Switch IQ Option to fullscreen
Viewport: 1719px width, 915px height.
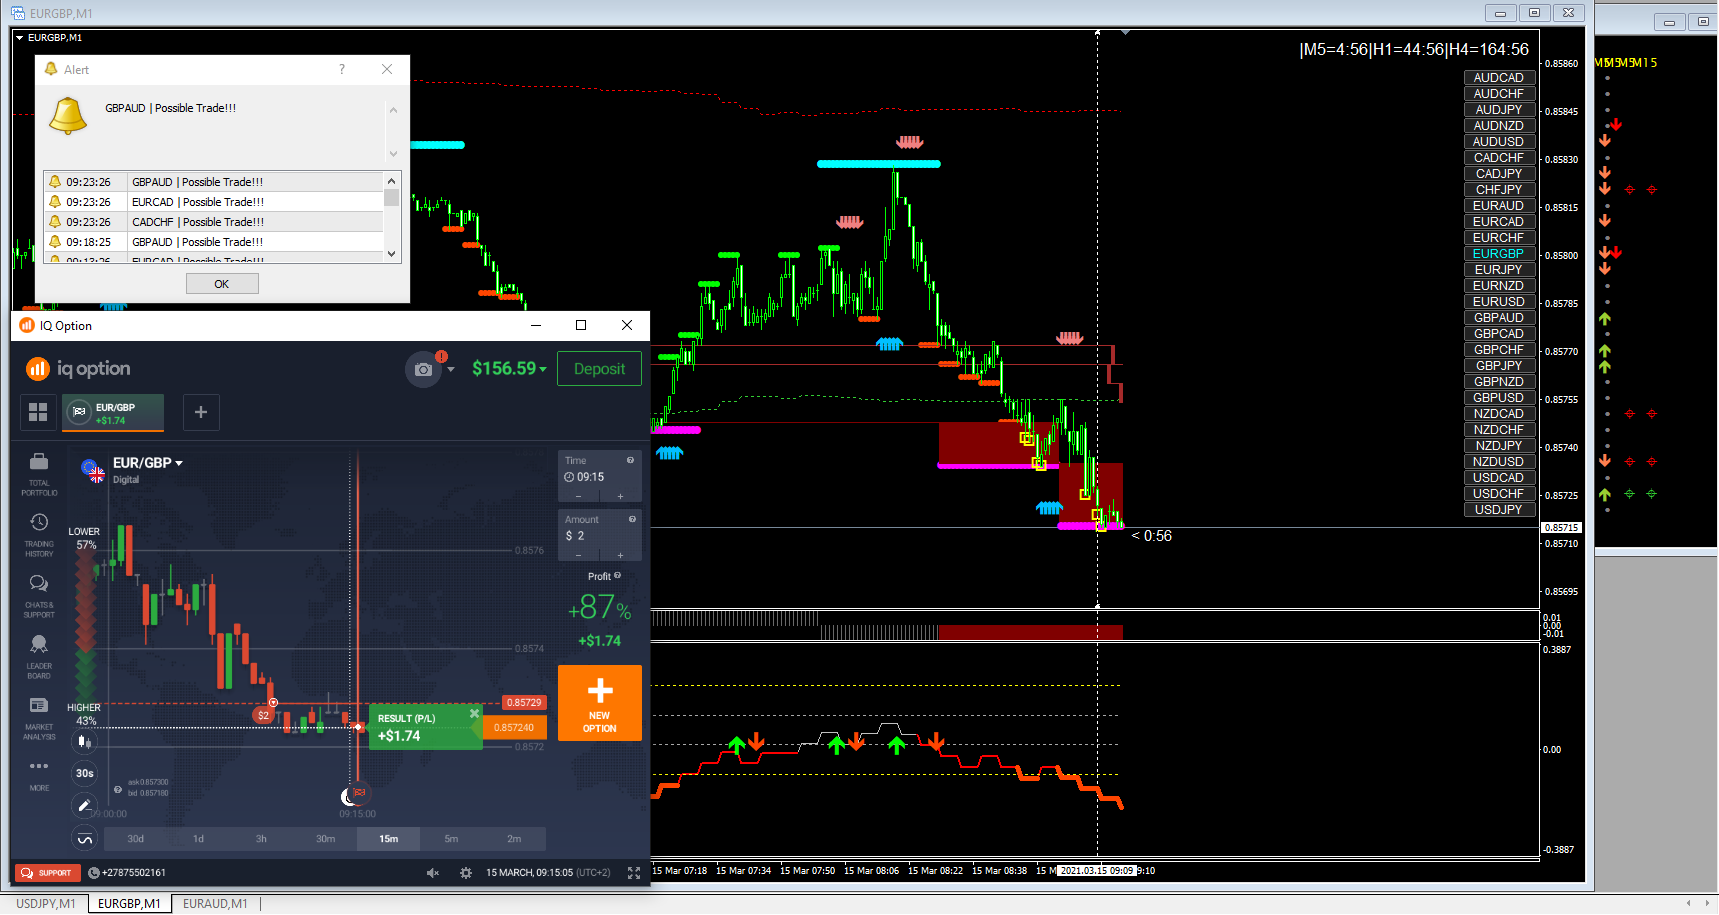634,873
